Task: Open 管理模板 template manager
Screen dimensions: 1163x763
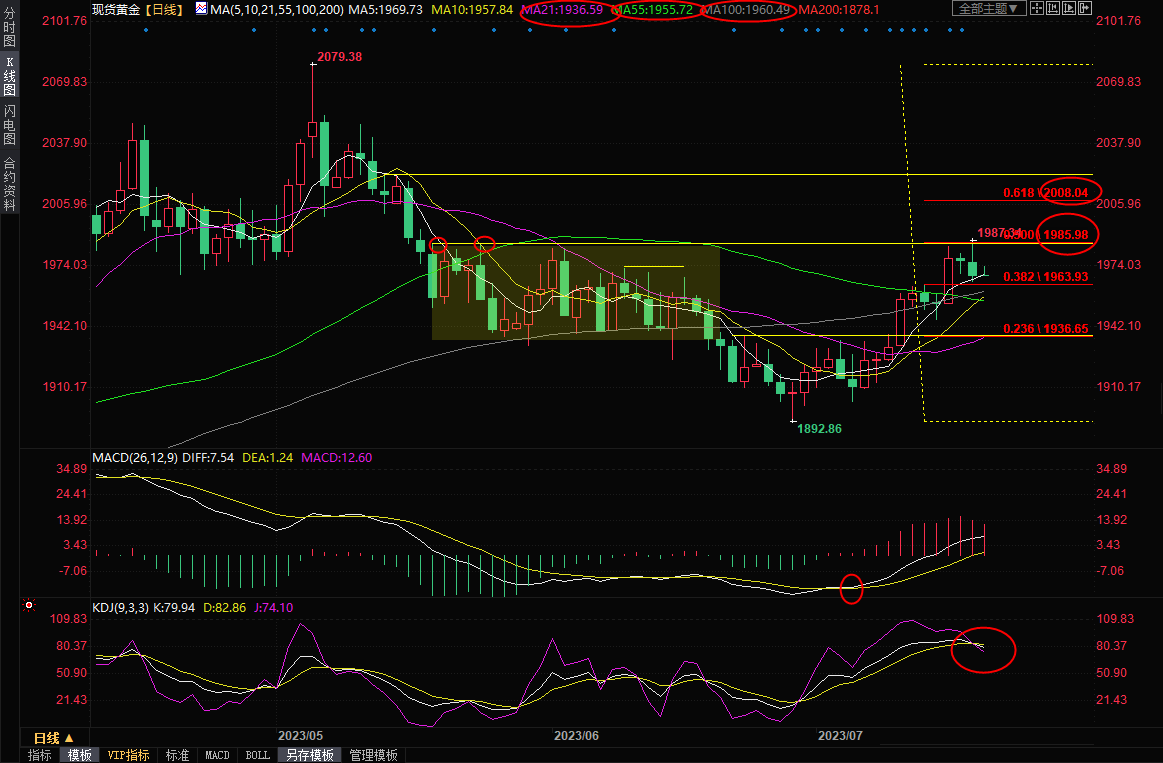Action: (373, 755)
